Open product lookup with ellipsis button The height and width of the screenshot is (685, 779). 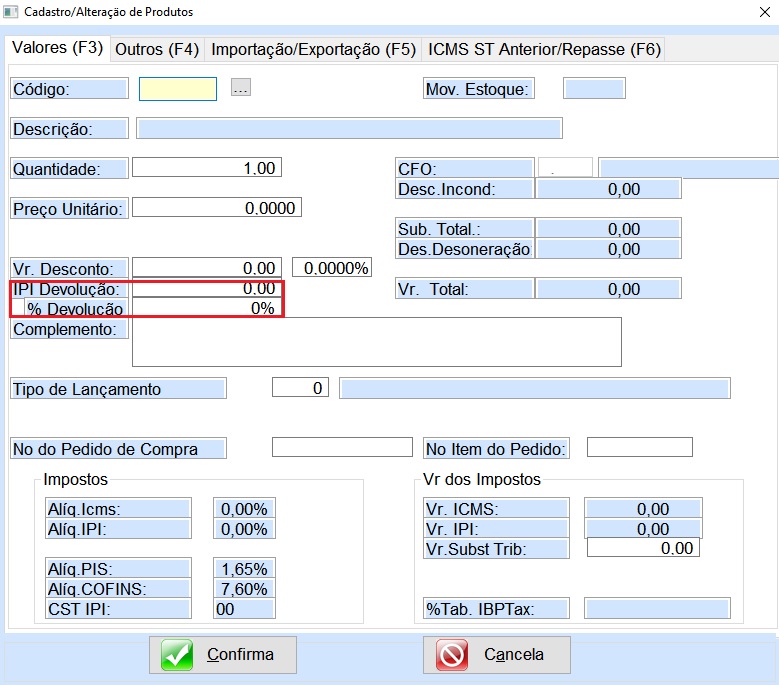point(240,88)
